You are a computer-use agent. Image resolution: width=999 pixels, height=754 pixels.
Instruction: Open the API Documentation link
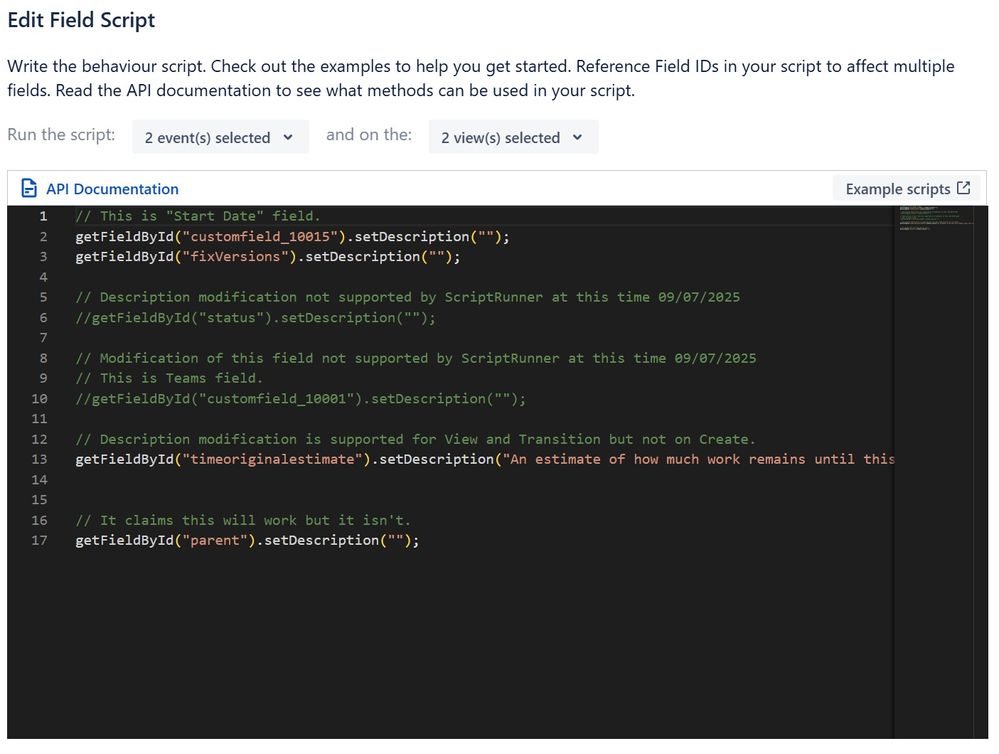(x=112, y=189)
